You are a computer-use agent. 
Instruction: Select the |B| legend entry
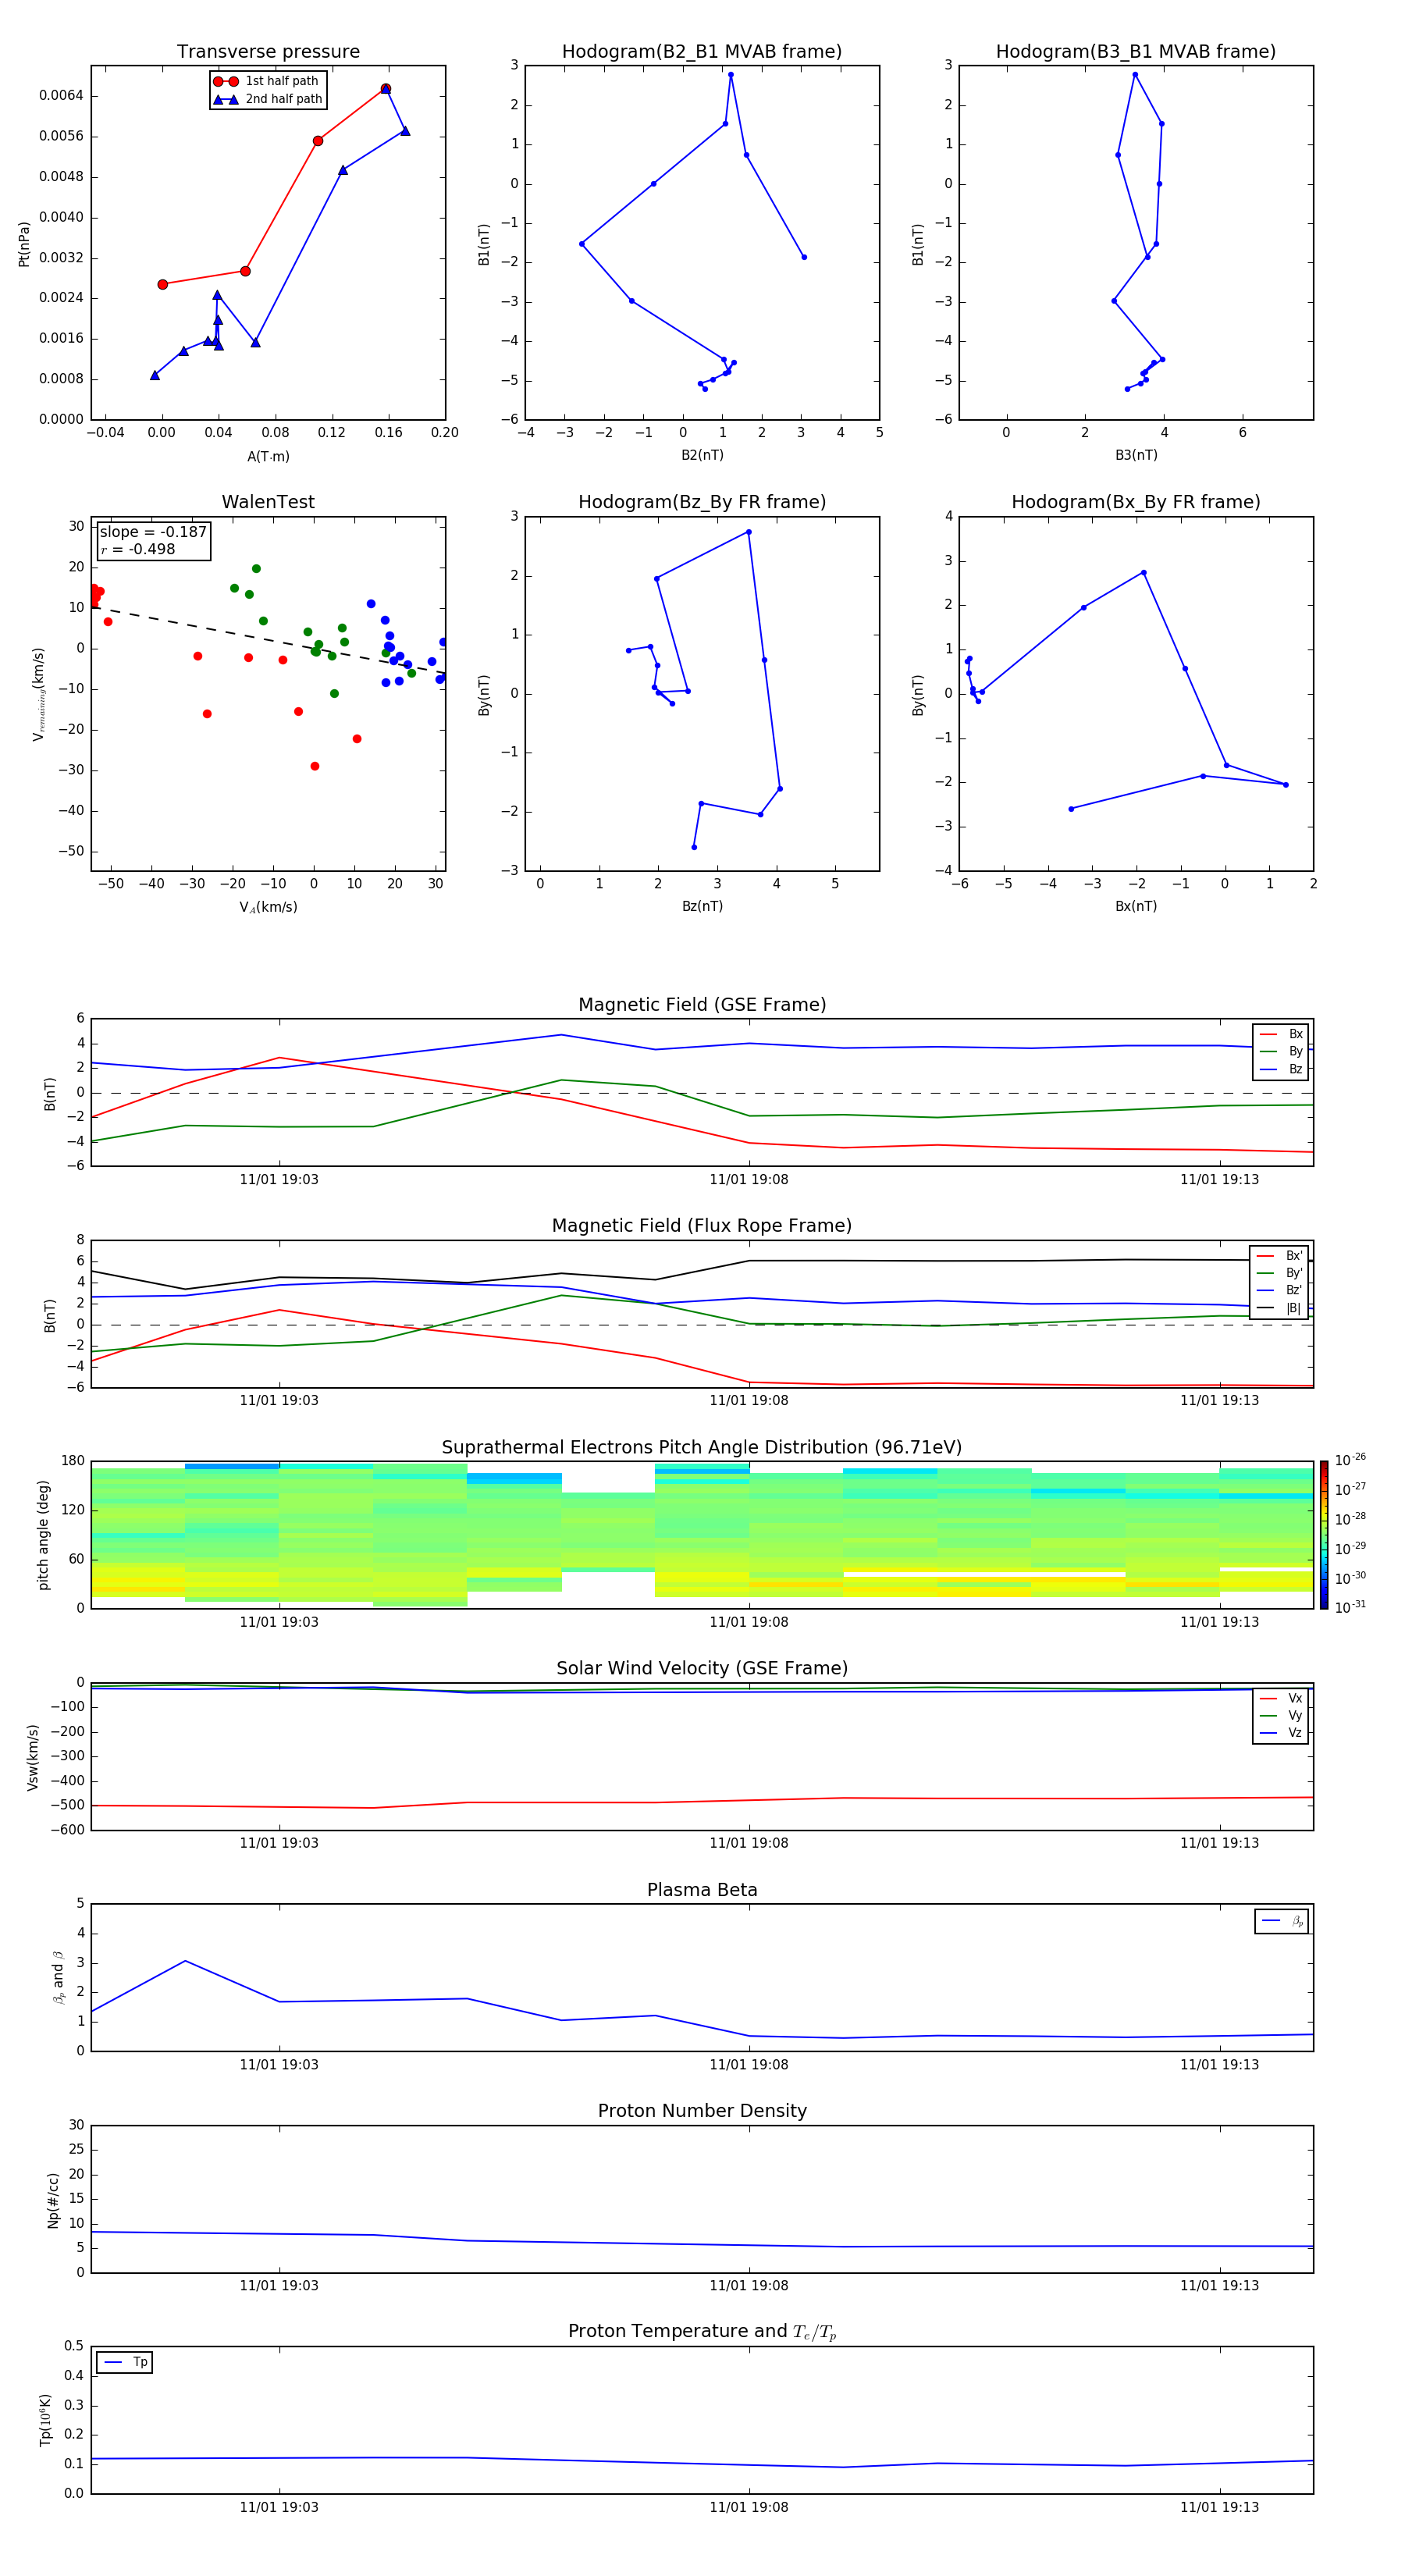[1280, 1308]
